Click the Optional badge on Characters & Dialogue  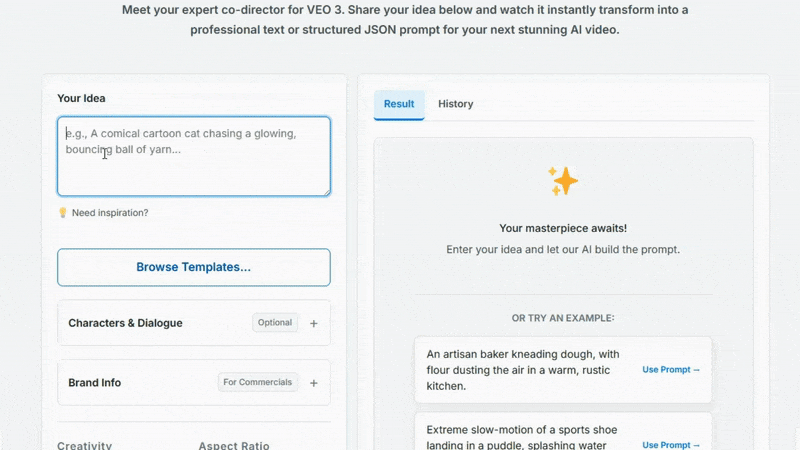[274, 323]
